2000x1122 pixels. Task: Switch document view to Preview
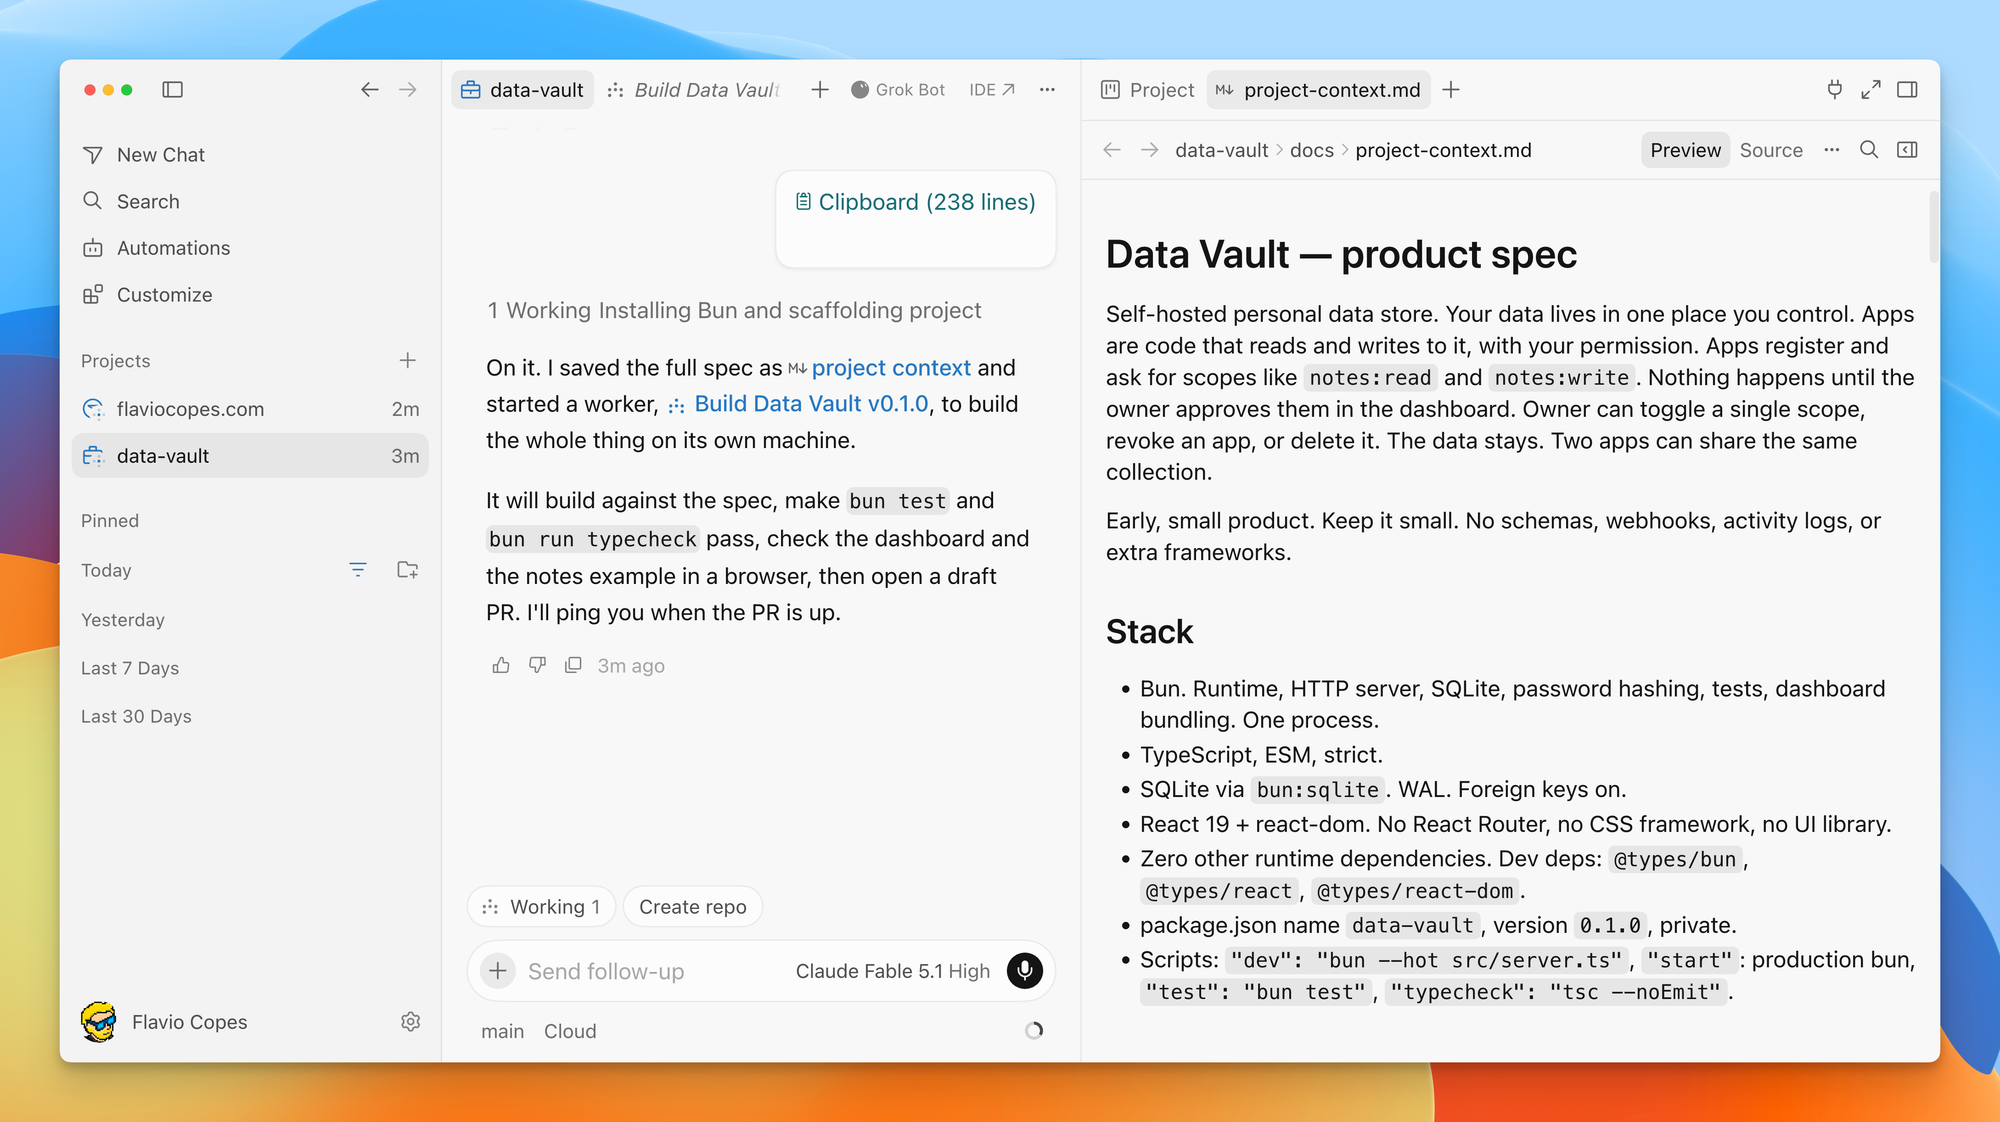pyautogui.click(x=1685, y=150)
